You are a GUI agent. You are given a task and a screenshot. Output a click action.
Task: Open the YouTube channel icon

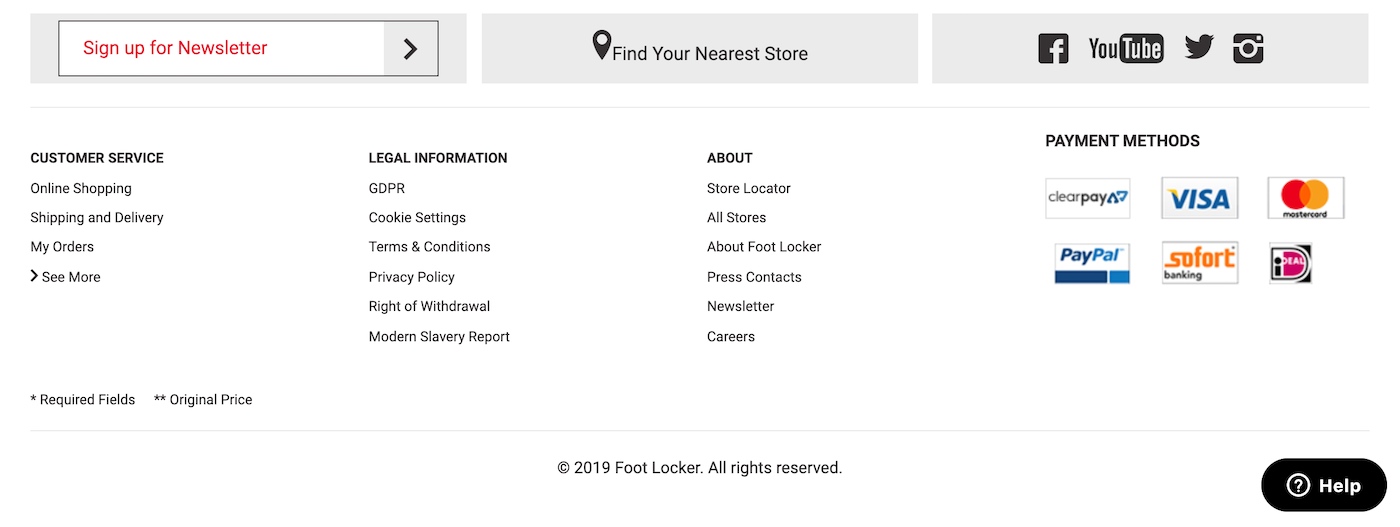tap(1126, 48)
